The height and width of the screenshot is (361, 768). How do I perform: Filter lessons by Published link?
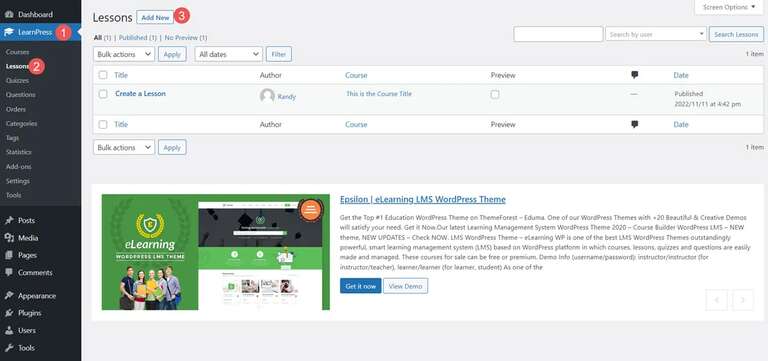(x=133, y=38)
